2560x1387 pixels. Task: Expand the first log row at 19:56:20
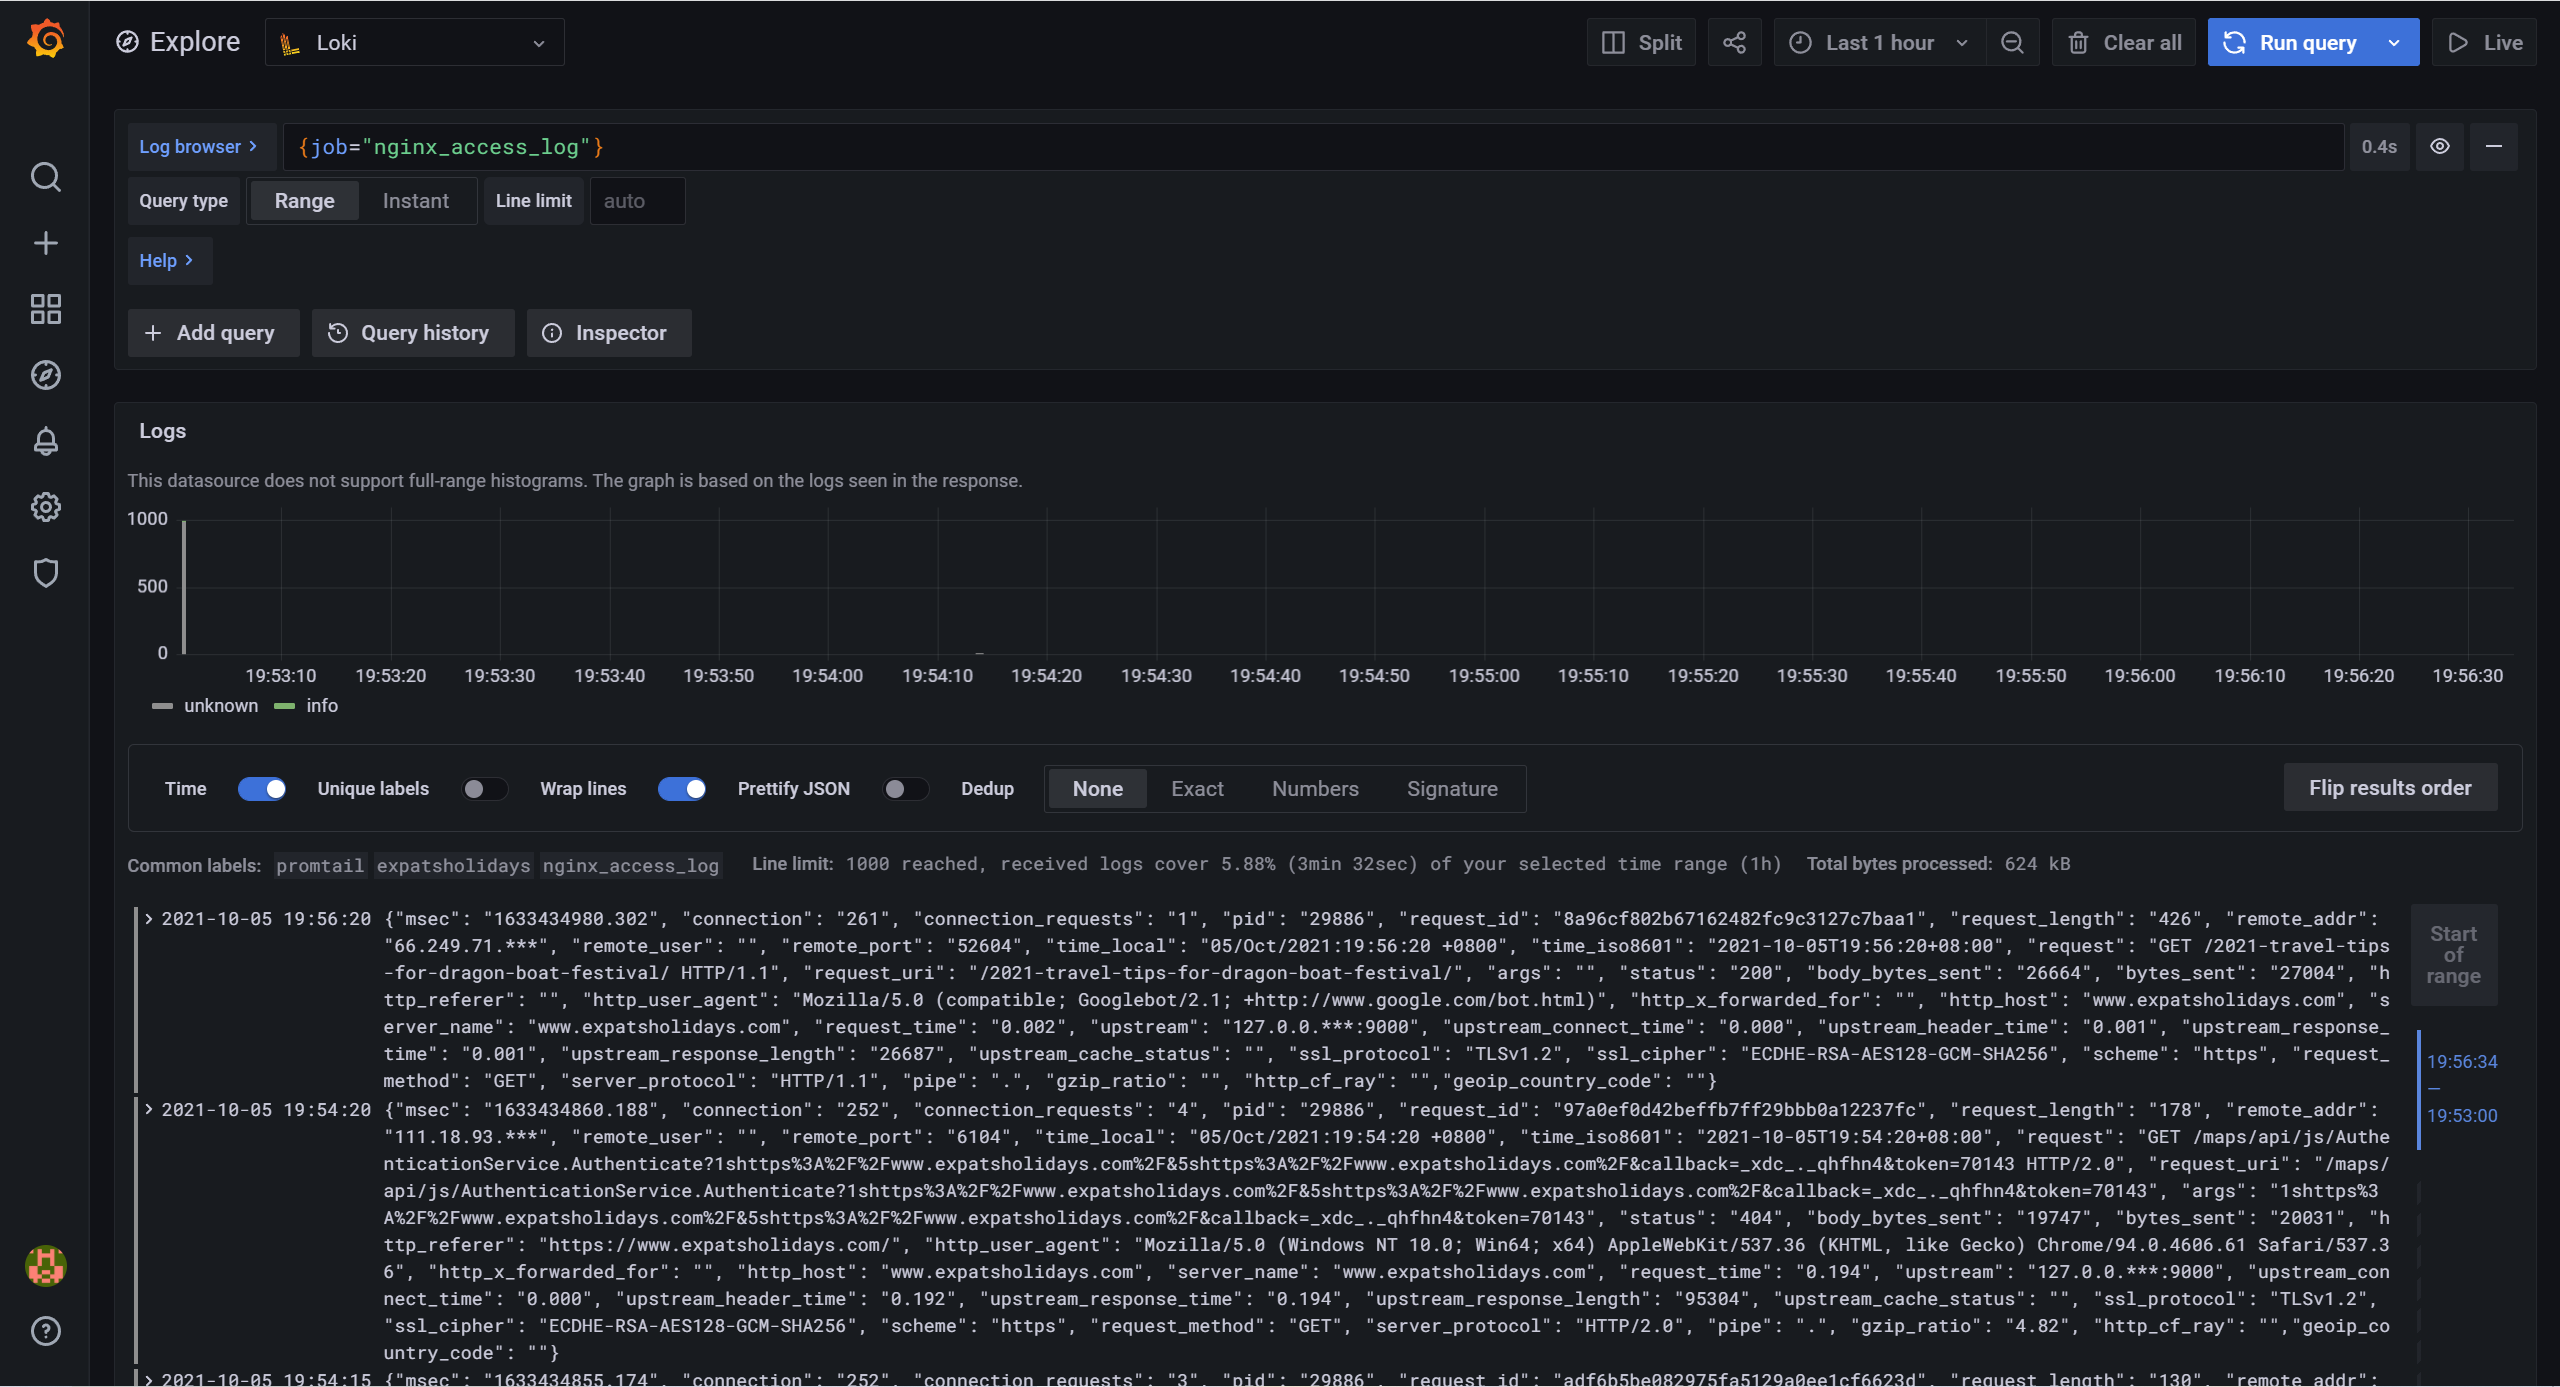[x=149, y=918]
